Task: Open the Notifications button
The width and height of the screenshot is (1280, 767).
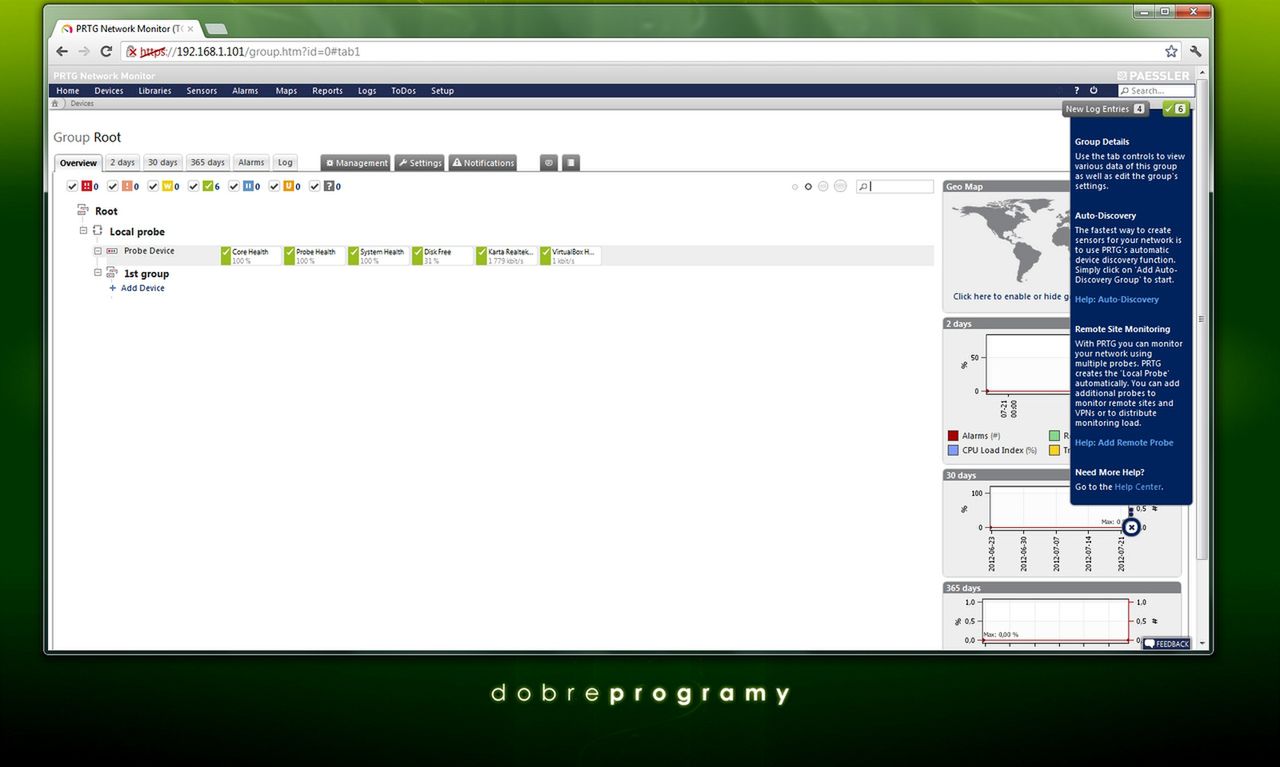Action: [x=483, y=163]
